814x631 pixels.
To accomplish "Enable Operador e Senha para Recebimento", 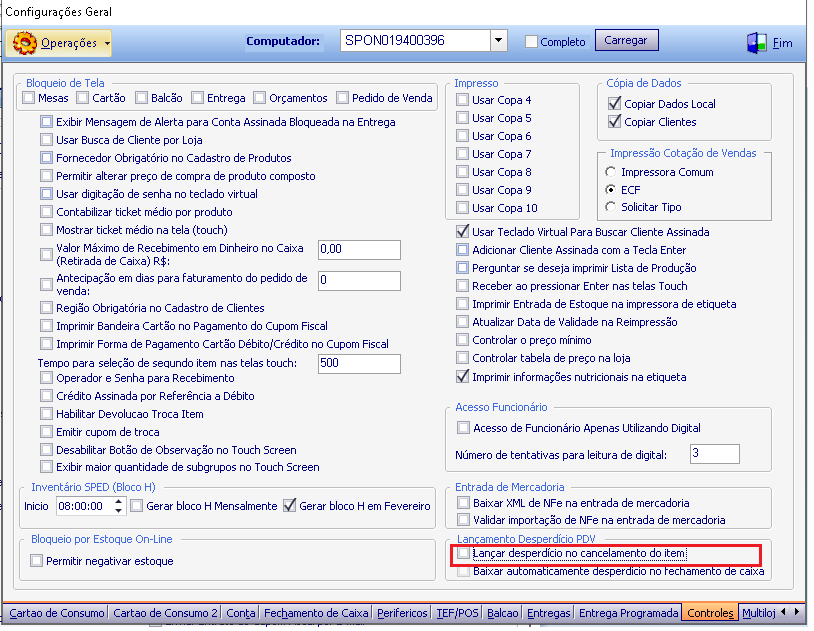I will pyautogui.click(x=47, y=378).
